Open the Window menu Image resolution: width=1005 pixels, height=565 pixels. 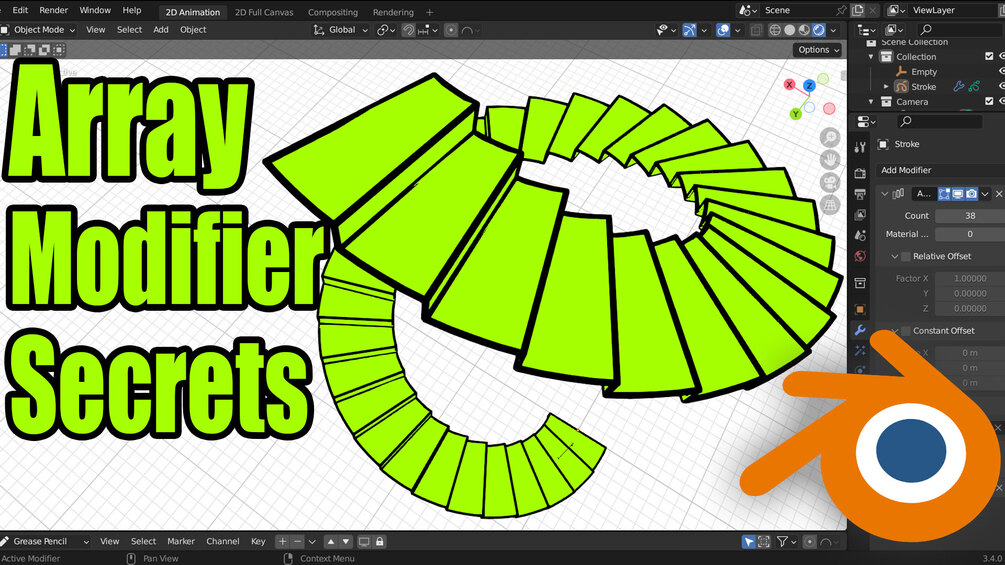(95, 10)
